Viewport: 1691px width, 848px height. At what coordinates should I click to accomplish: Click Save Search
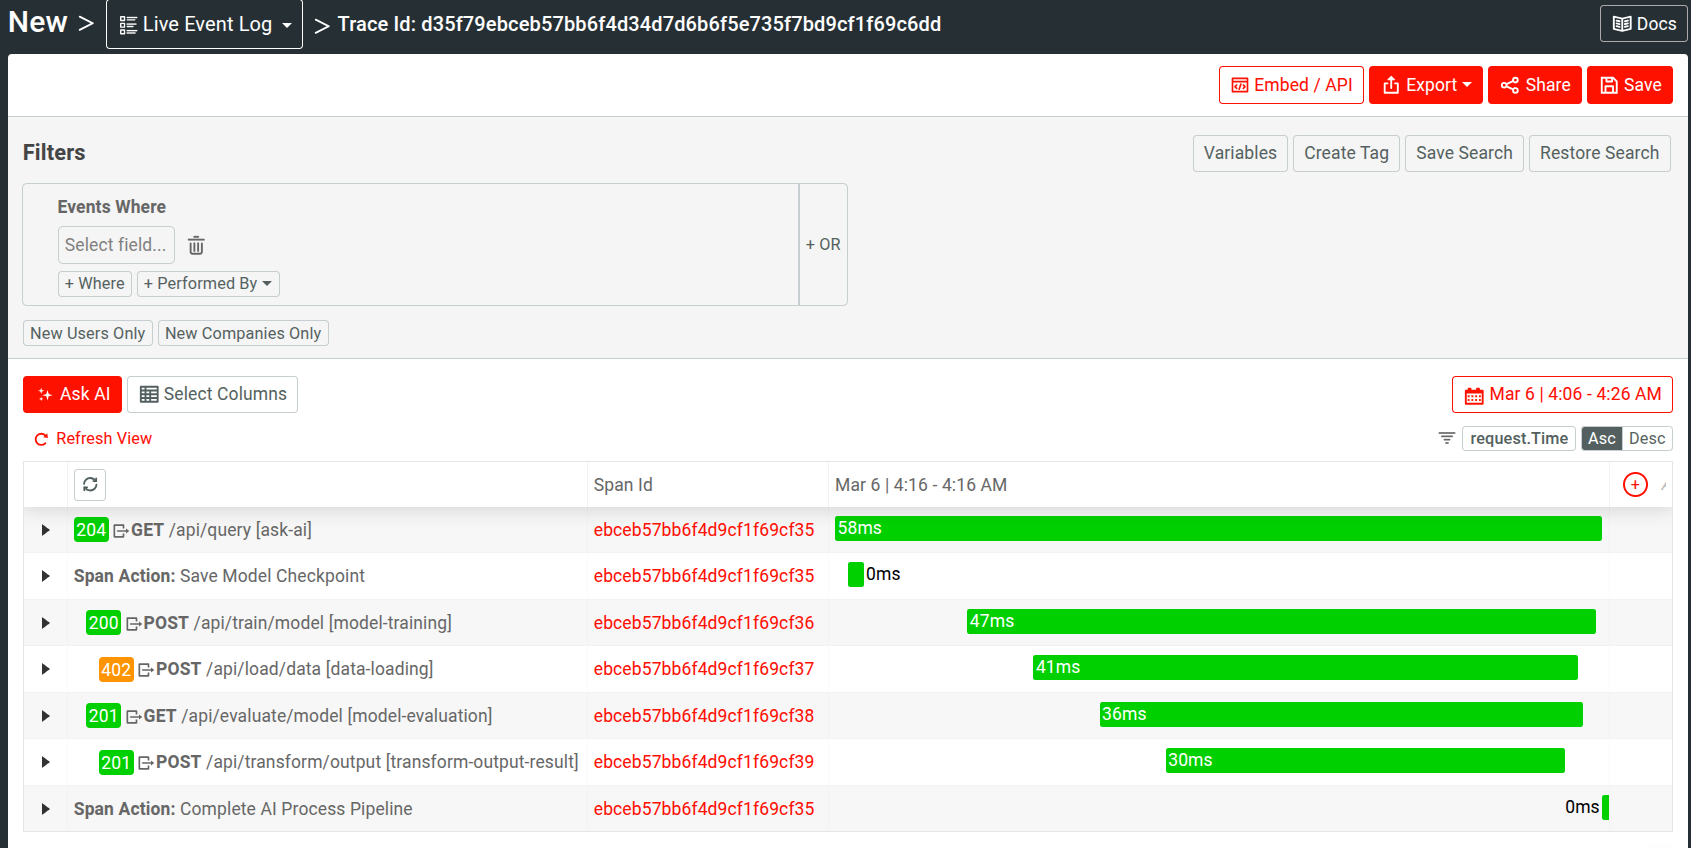pos(1464,153)
